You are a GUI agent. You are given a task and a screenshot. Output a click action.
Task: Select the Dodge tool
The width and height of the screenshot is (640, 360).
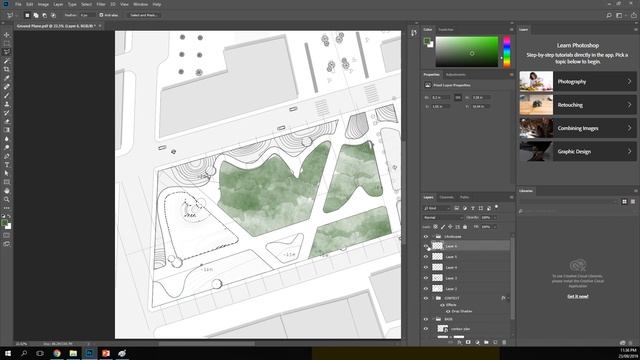[7, 147]
